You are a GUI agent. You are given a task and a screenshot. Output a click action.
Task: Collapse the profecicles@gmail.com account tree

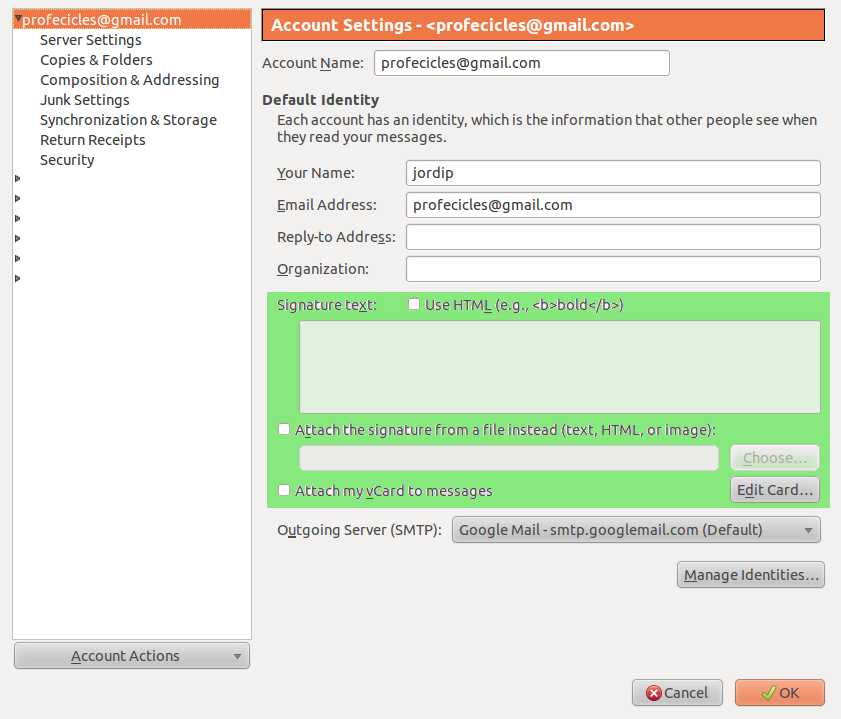(x=17, y=20)
